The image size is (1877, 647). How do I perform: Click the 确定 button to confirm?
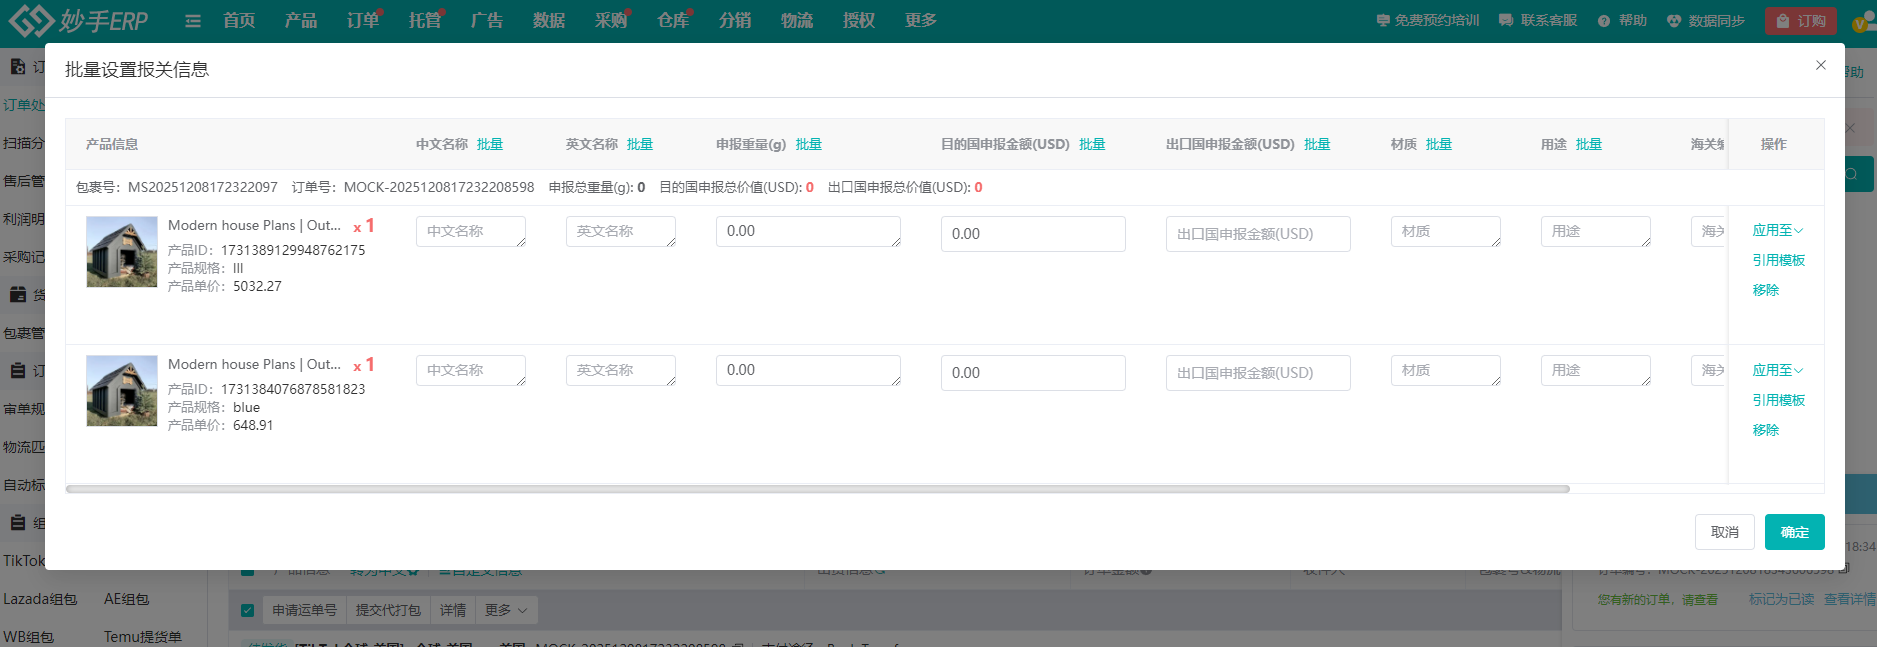pos(1794,532)
